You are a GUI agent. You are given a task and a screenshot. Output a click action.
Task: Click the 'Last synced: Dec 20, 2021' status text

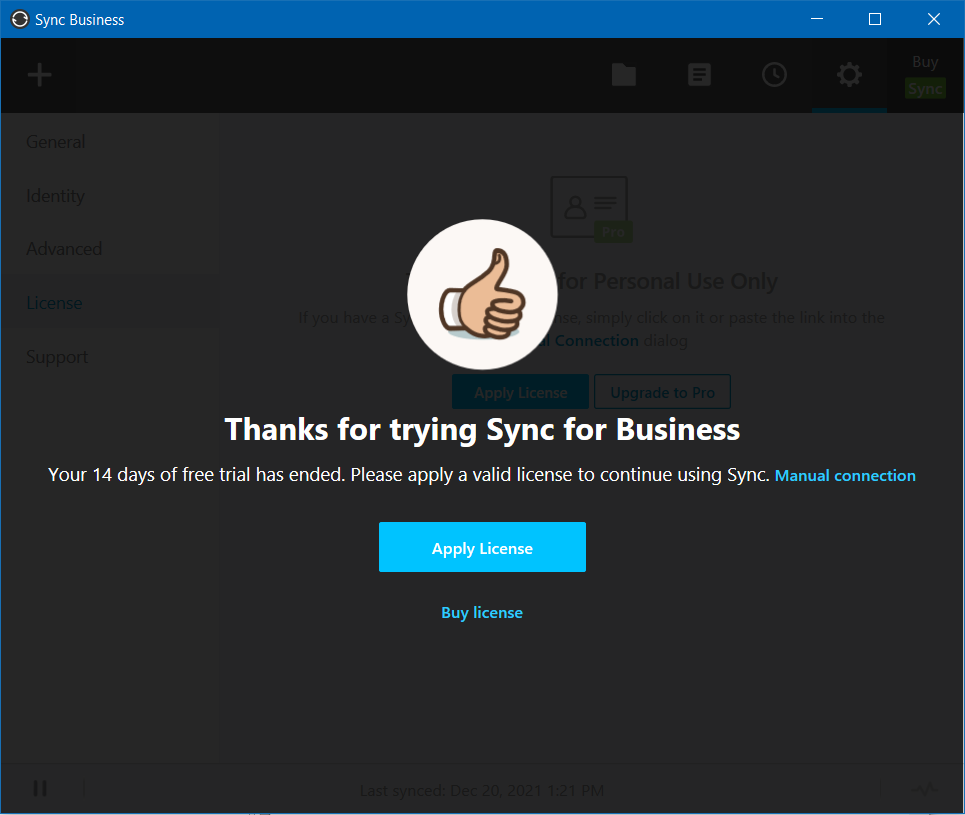pos(482,790)
